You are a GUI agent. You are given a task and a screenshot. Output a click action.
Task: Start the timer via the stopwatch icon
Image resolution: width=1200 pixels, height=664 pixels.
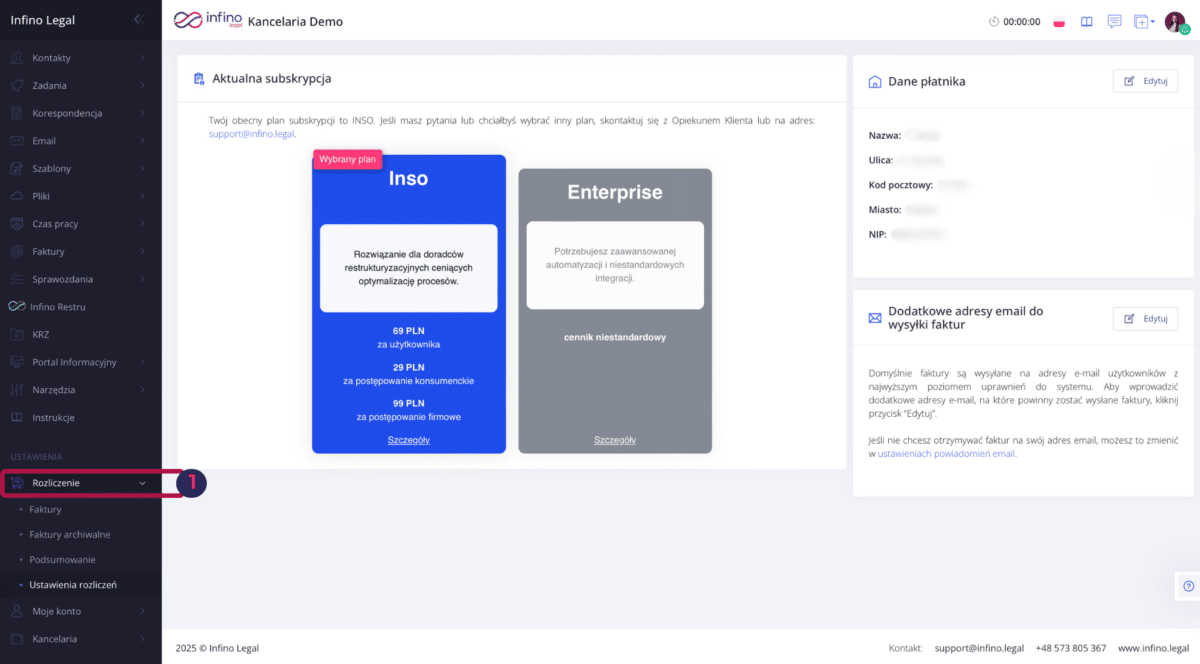tap(994, 21)
